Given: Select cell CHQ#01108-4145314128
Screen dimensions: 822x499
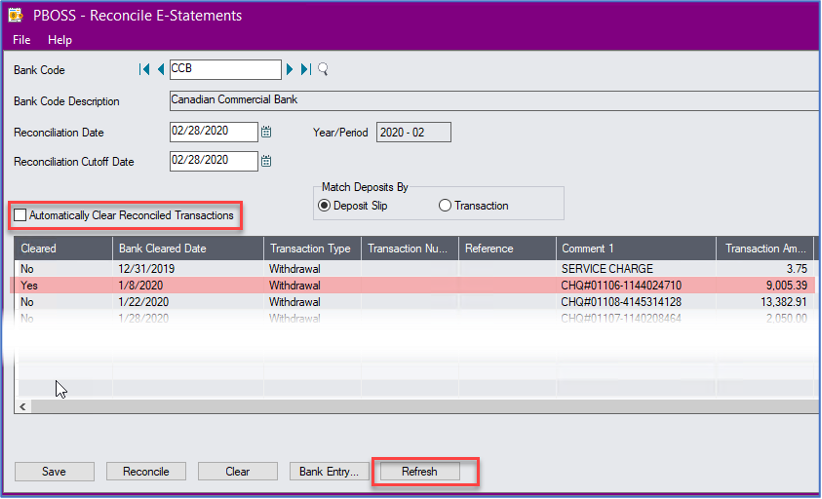Looking at the screenshot, I should click(x=636, y=302).
